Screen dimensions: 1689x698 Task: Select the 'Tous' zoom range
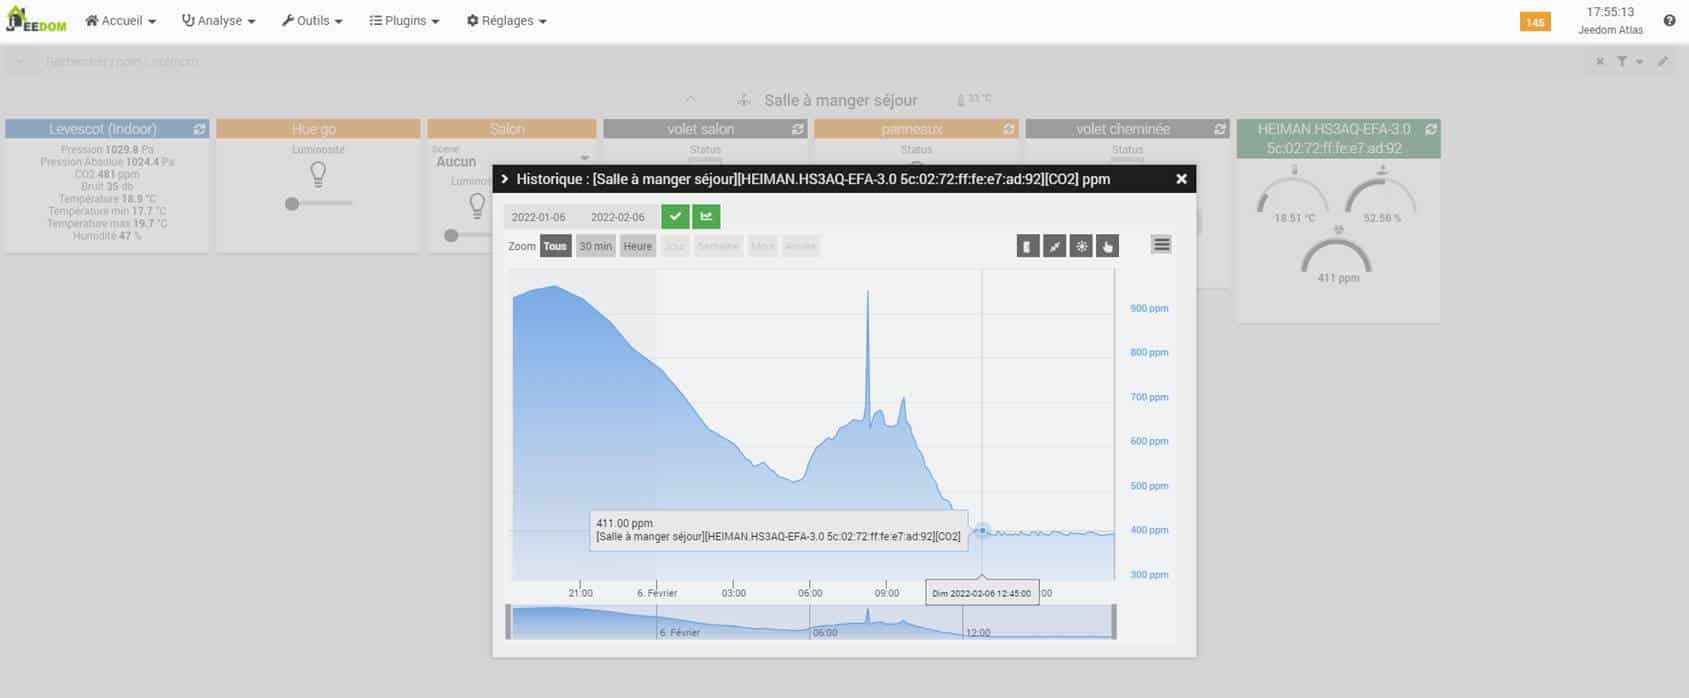click(555, 246)
